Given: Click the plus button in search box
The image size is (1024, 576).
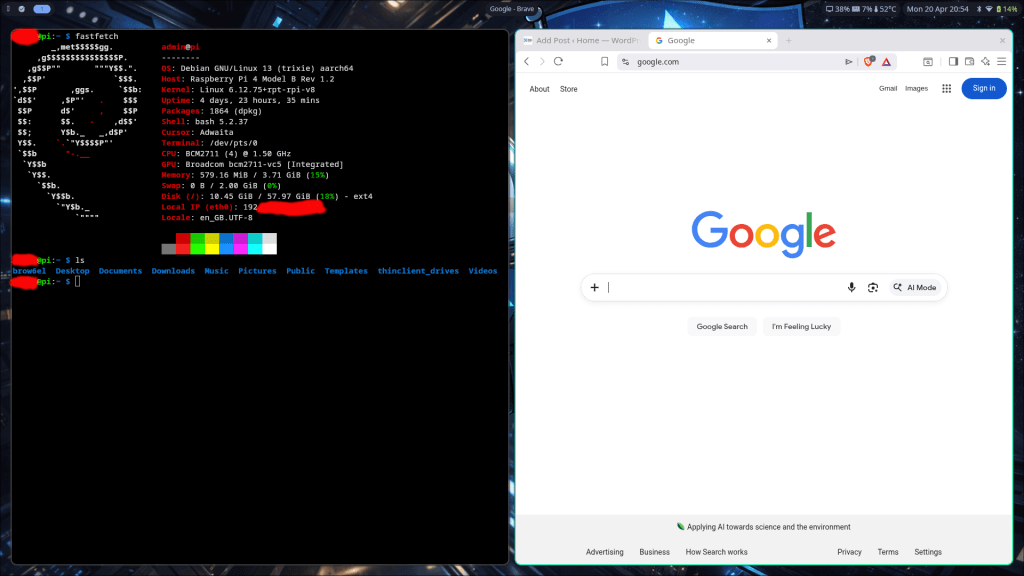Looking at the screenshot, I should click(594, 287).
